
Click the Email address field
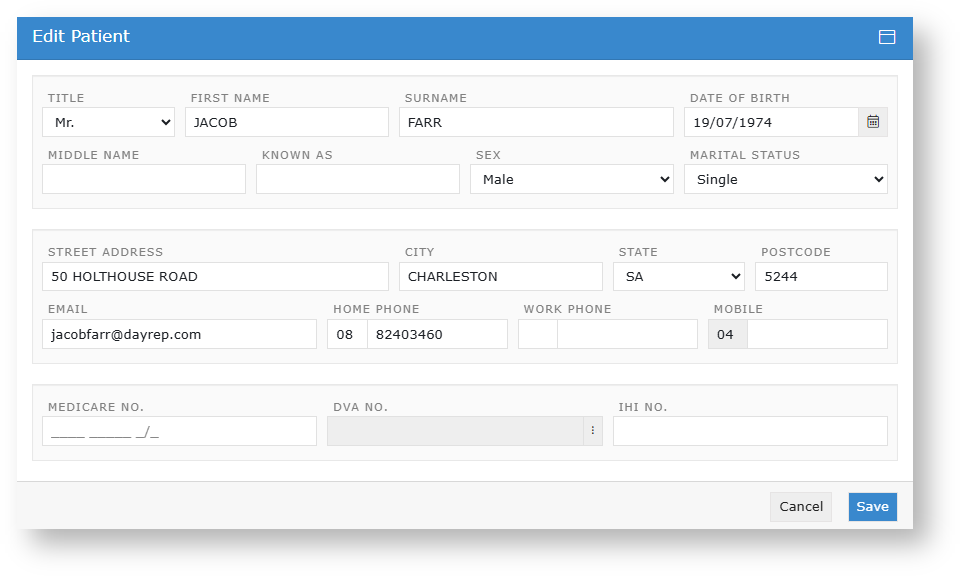pos(179,334)
